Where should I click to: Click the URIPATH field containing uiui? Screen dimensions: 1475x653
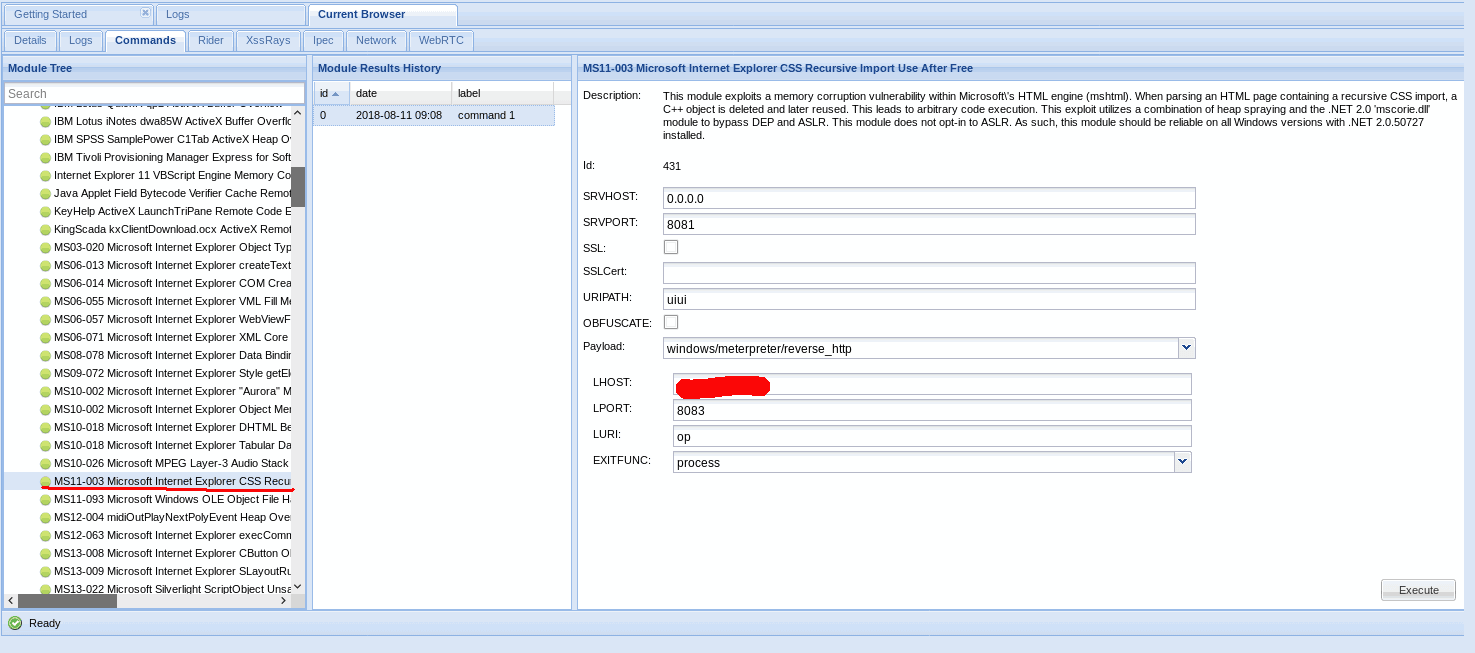click(929, 299)
